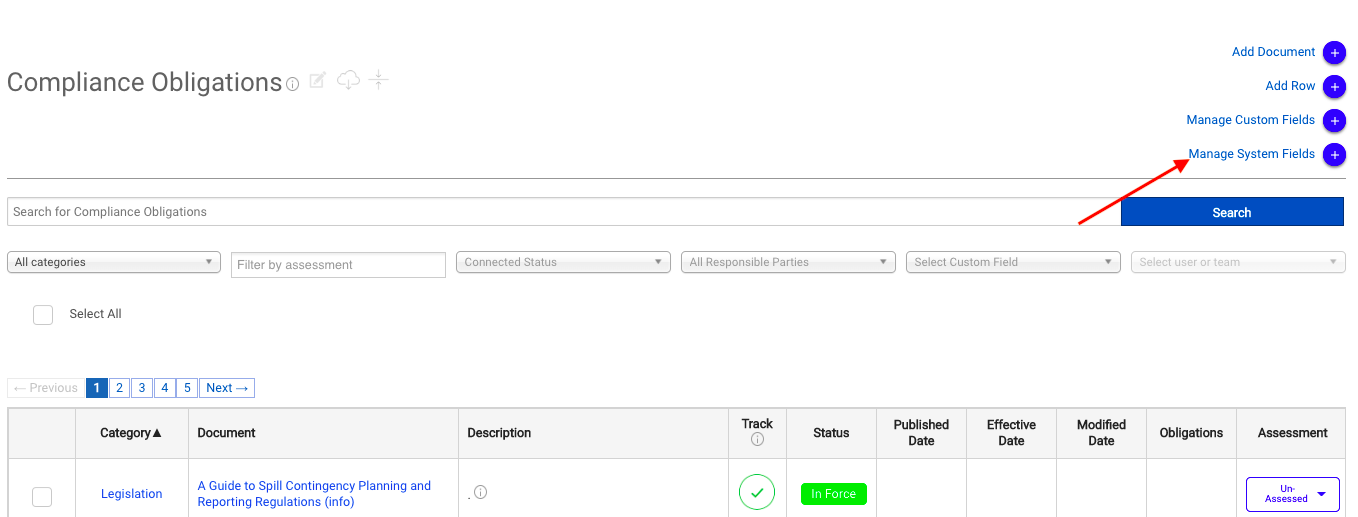Click plus circle beside Manage Custom Fields
The width and height of the screenshot is (1358, 517).
(1334, 121)
